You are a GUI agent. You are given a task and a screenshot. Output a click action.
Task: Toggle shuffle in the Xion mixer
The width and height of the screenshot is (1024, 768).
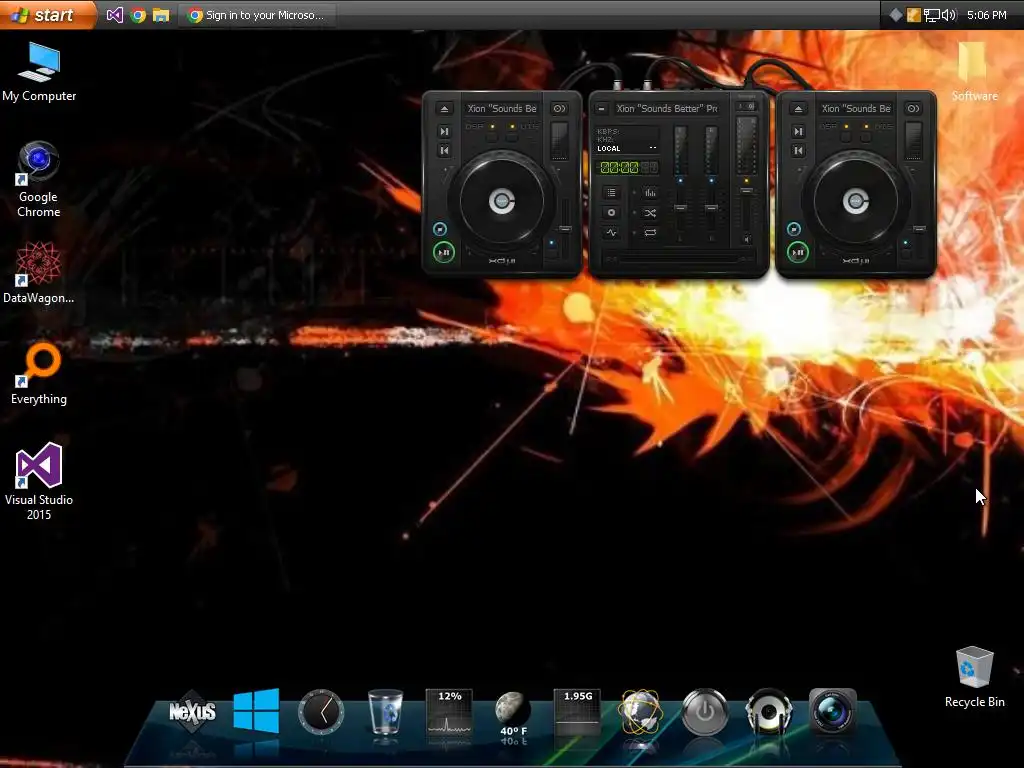650,213
